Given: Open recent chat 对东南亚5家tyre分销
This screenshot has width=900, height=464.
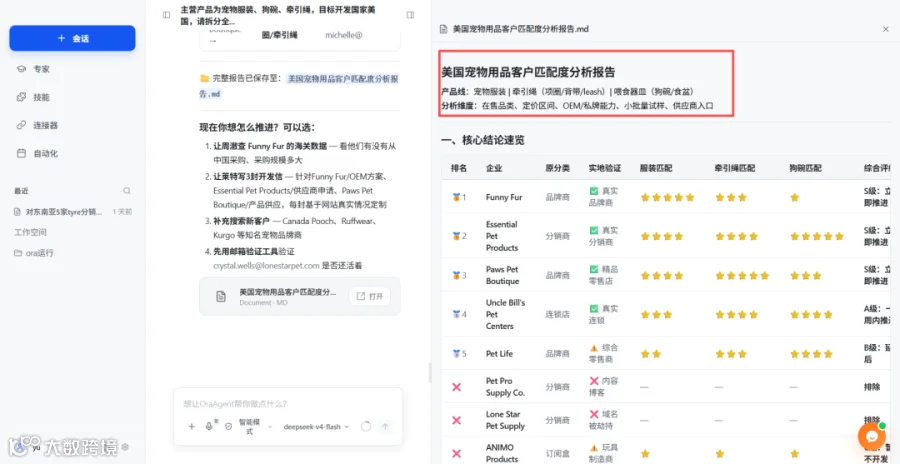Looking at the screenshot, I should point(64,212).
